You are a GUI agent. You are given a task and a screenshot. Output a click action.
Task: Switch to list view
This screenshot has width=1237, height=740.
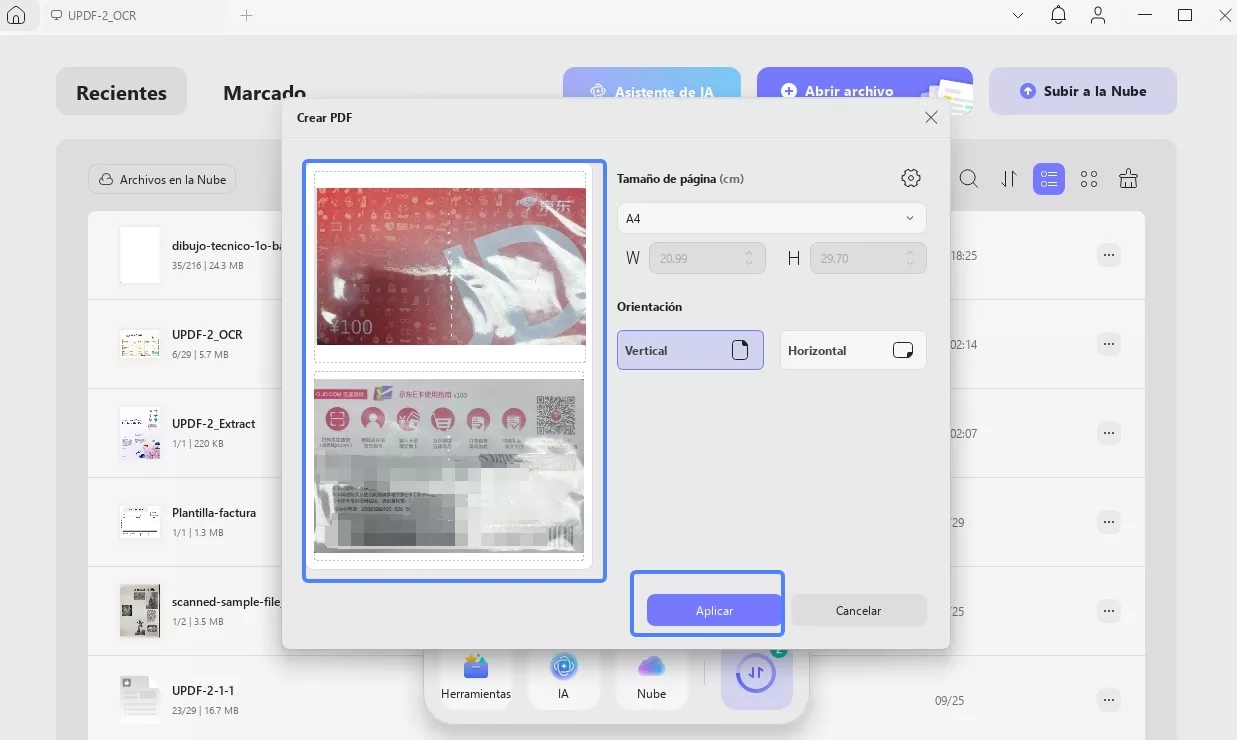tap(1049, 179)
